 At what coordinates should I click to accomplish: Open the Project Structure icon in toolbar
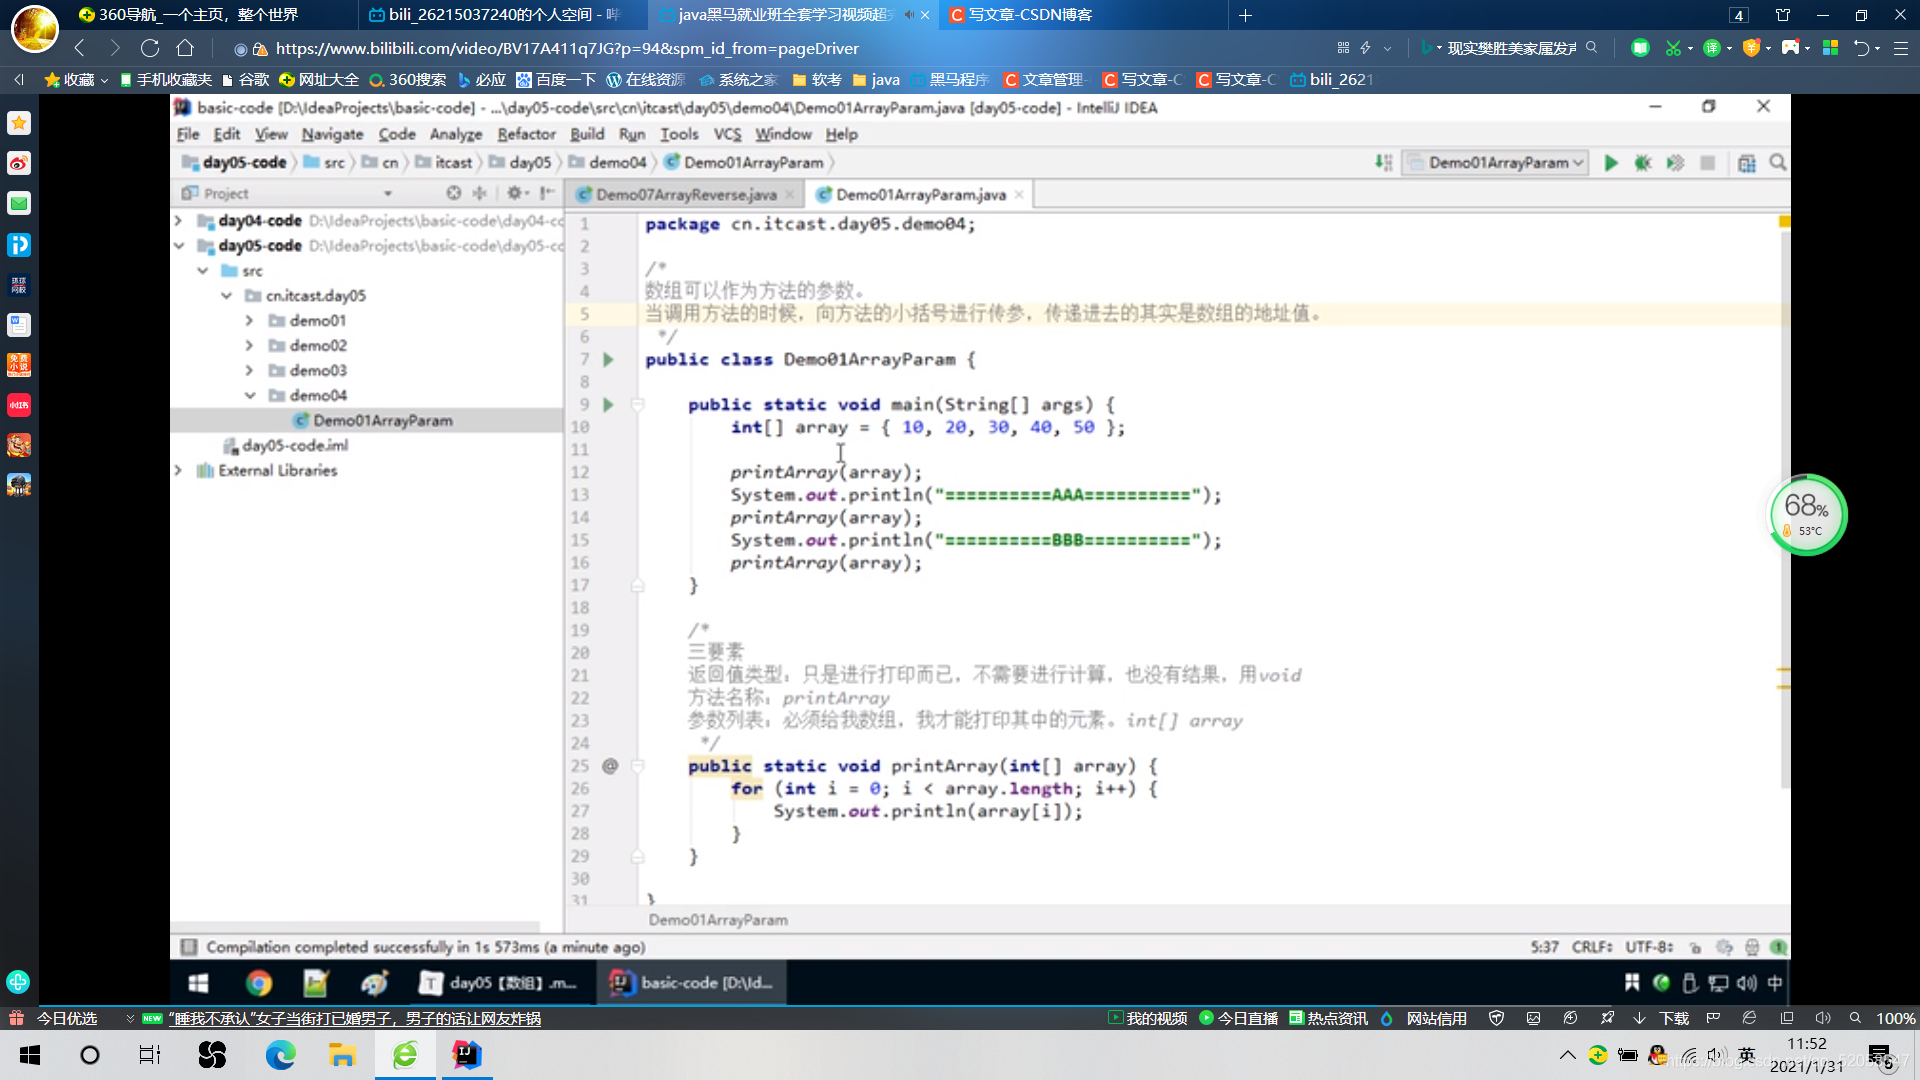(1746, 163)
